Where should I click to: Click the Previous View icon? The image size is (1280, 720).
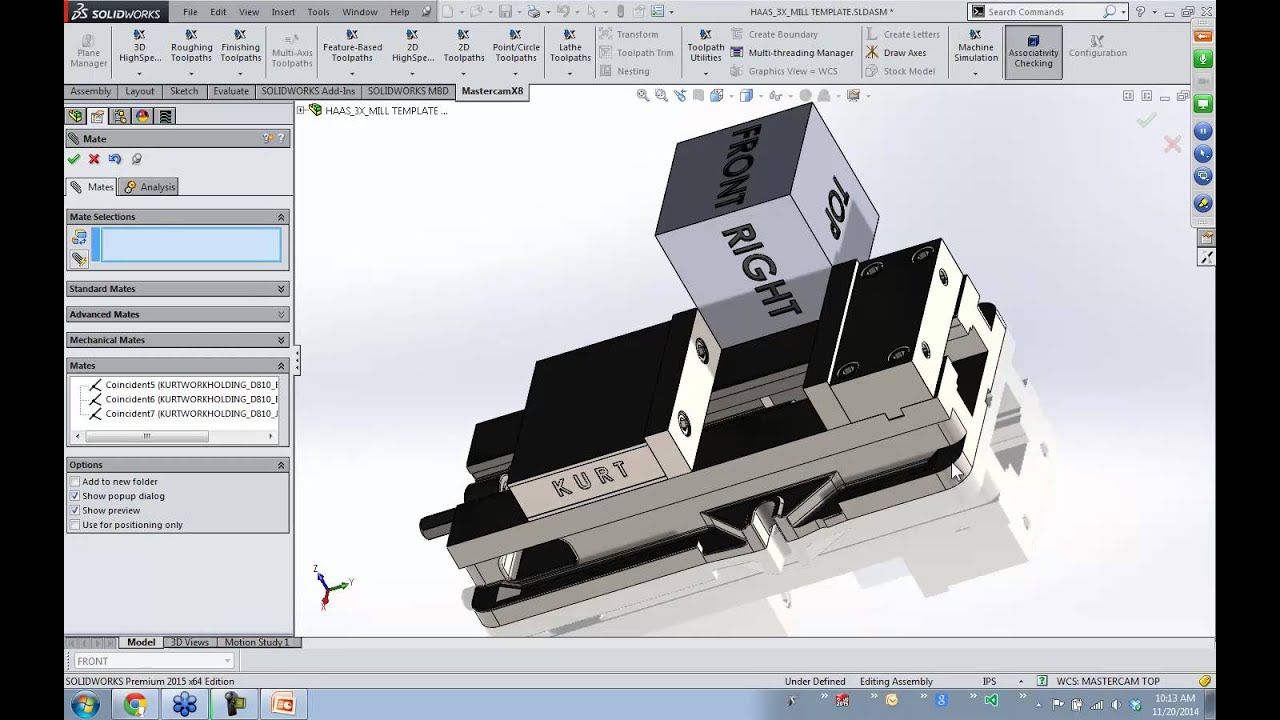(x=681, y=96)
